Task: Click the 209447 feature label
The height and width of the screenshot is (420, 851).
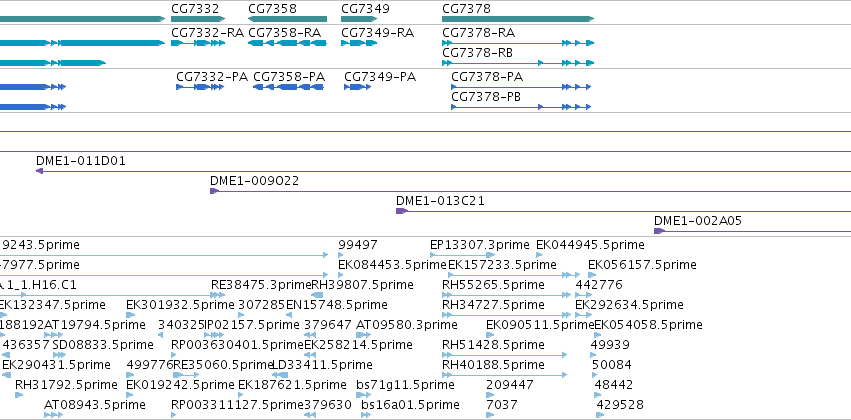Action: pyautogui.click(x=510, y=385)
